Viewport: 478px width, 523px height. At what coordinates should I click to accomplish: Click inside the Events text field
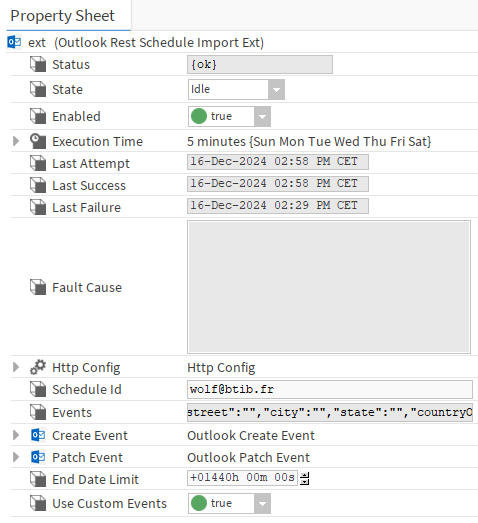(x=330, y=413)
